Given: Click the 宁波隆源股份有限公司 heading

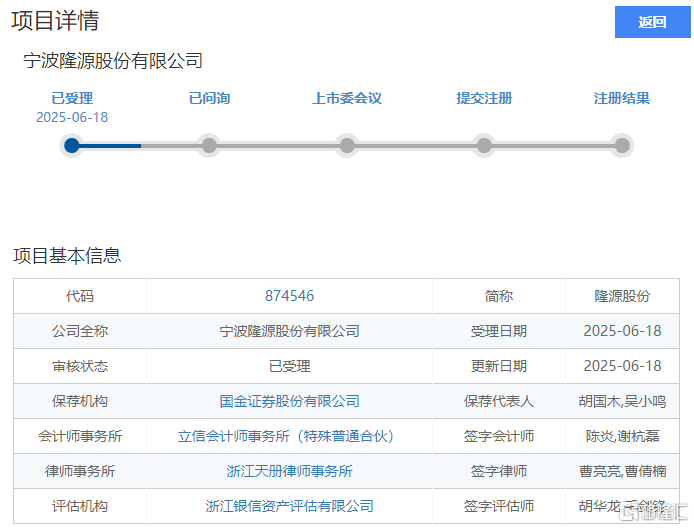Looking at the screenshot, I should pyautogui.click(x=113, y=61).
